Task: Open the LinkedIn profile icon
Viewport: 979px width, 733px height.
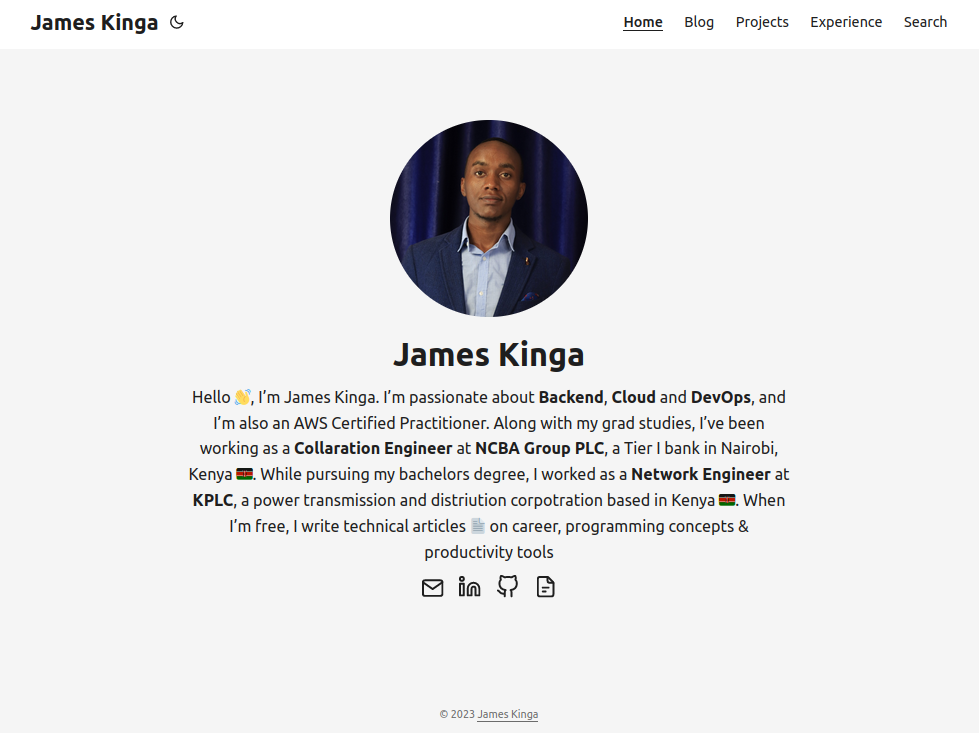Action: [x=470, y=588]
